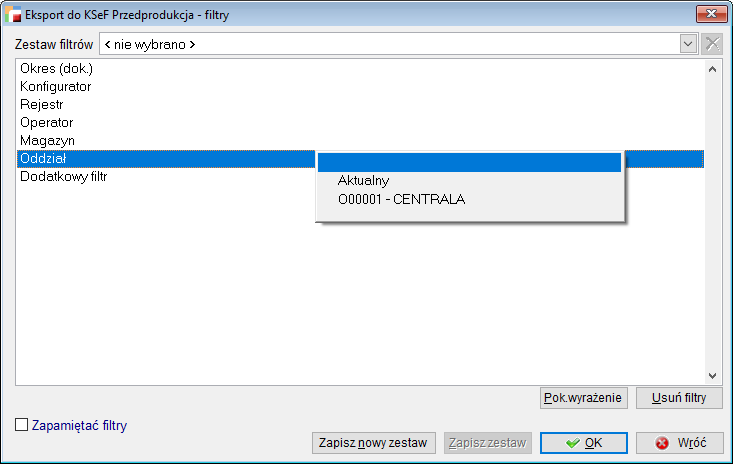Select the Konfigurator filter row
This screenshot has width=733, height=464.
click(x=56, y=87)
